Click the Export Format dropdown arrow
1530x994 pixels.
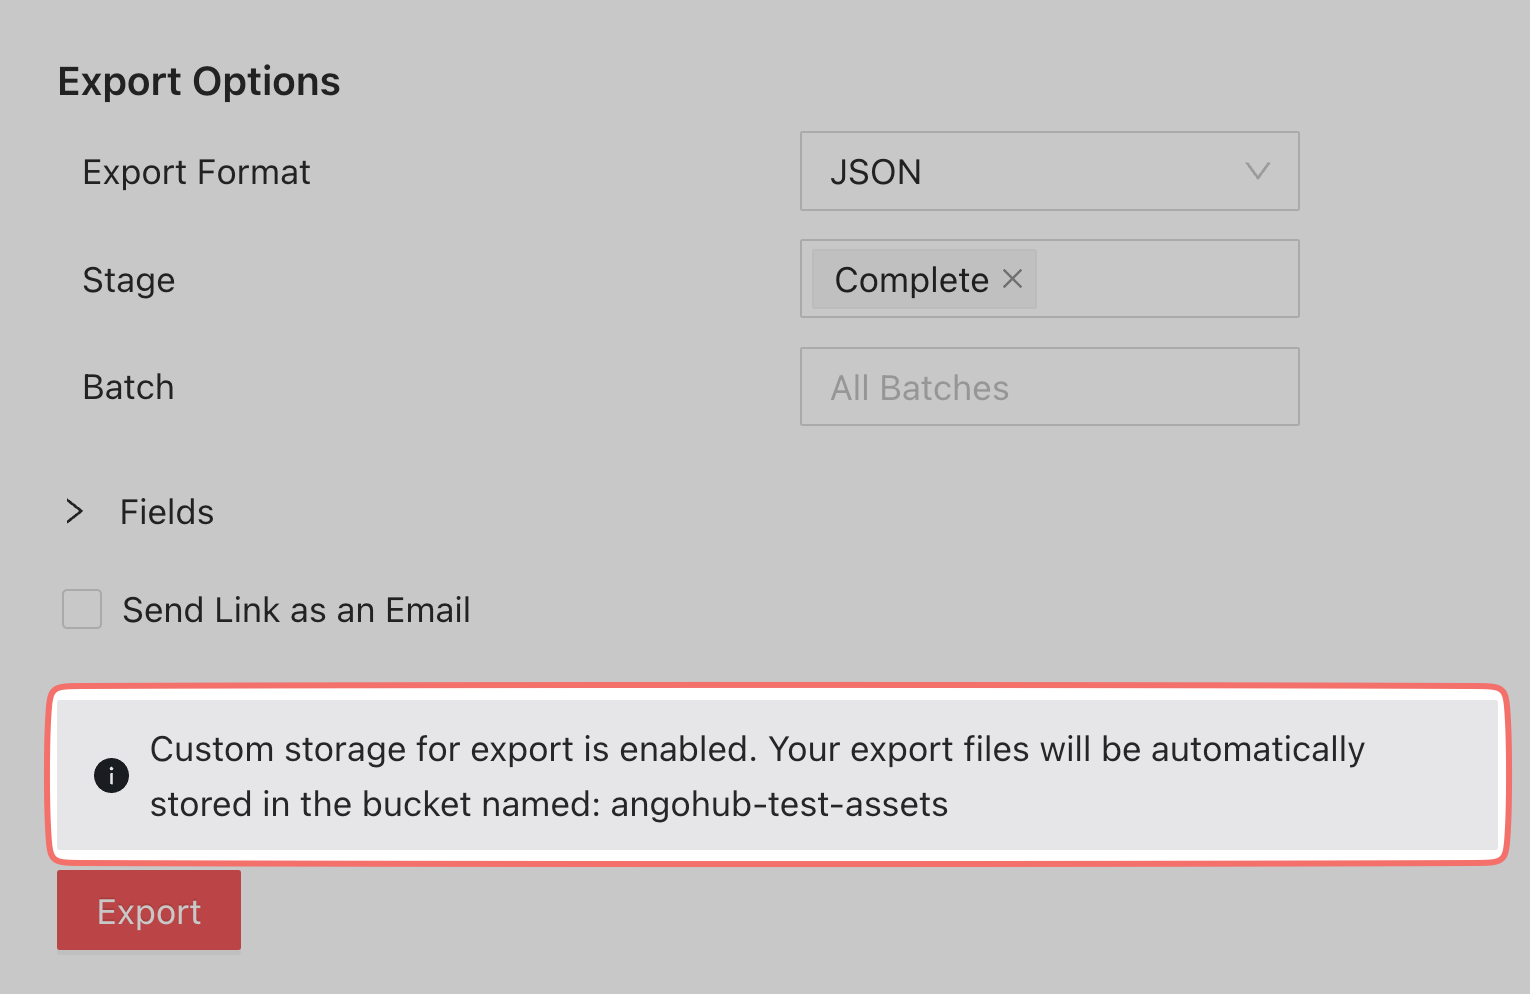point(1257,171)
